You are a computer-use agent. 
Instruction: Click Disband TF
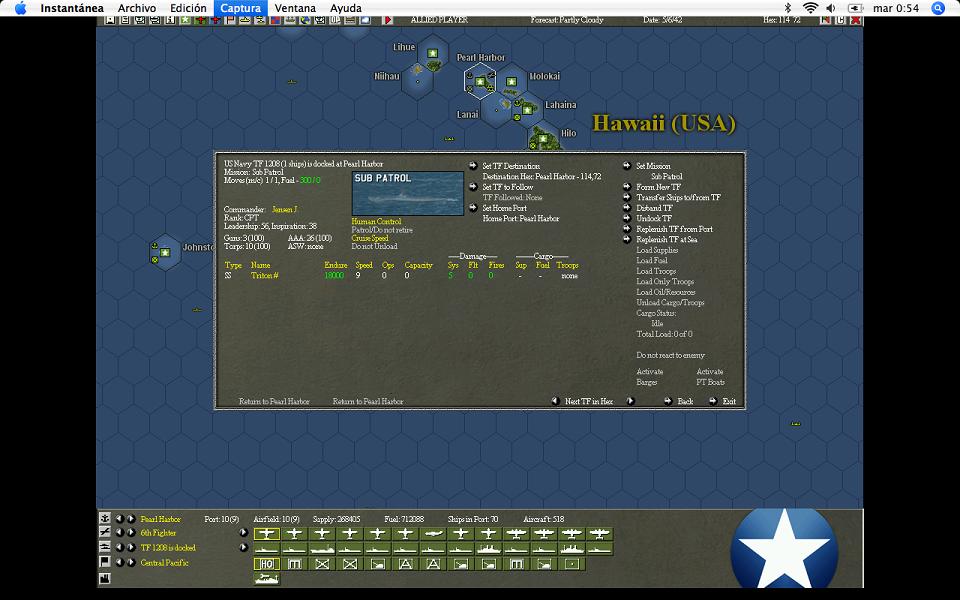coord(654,208)
